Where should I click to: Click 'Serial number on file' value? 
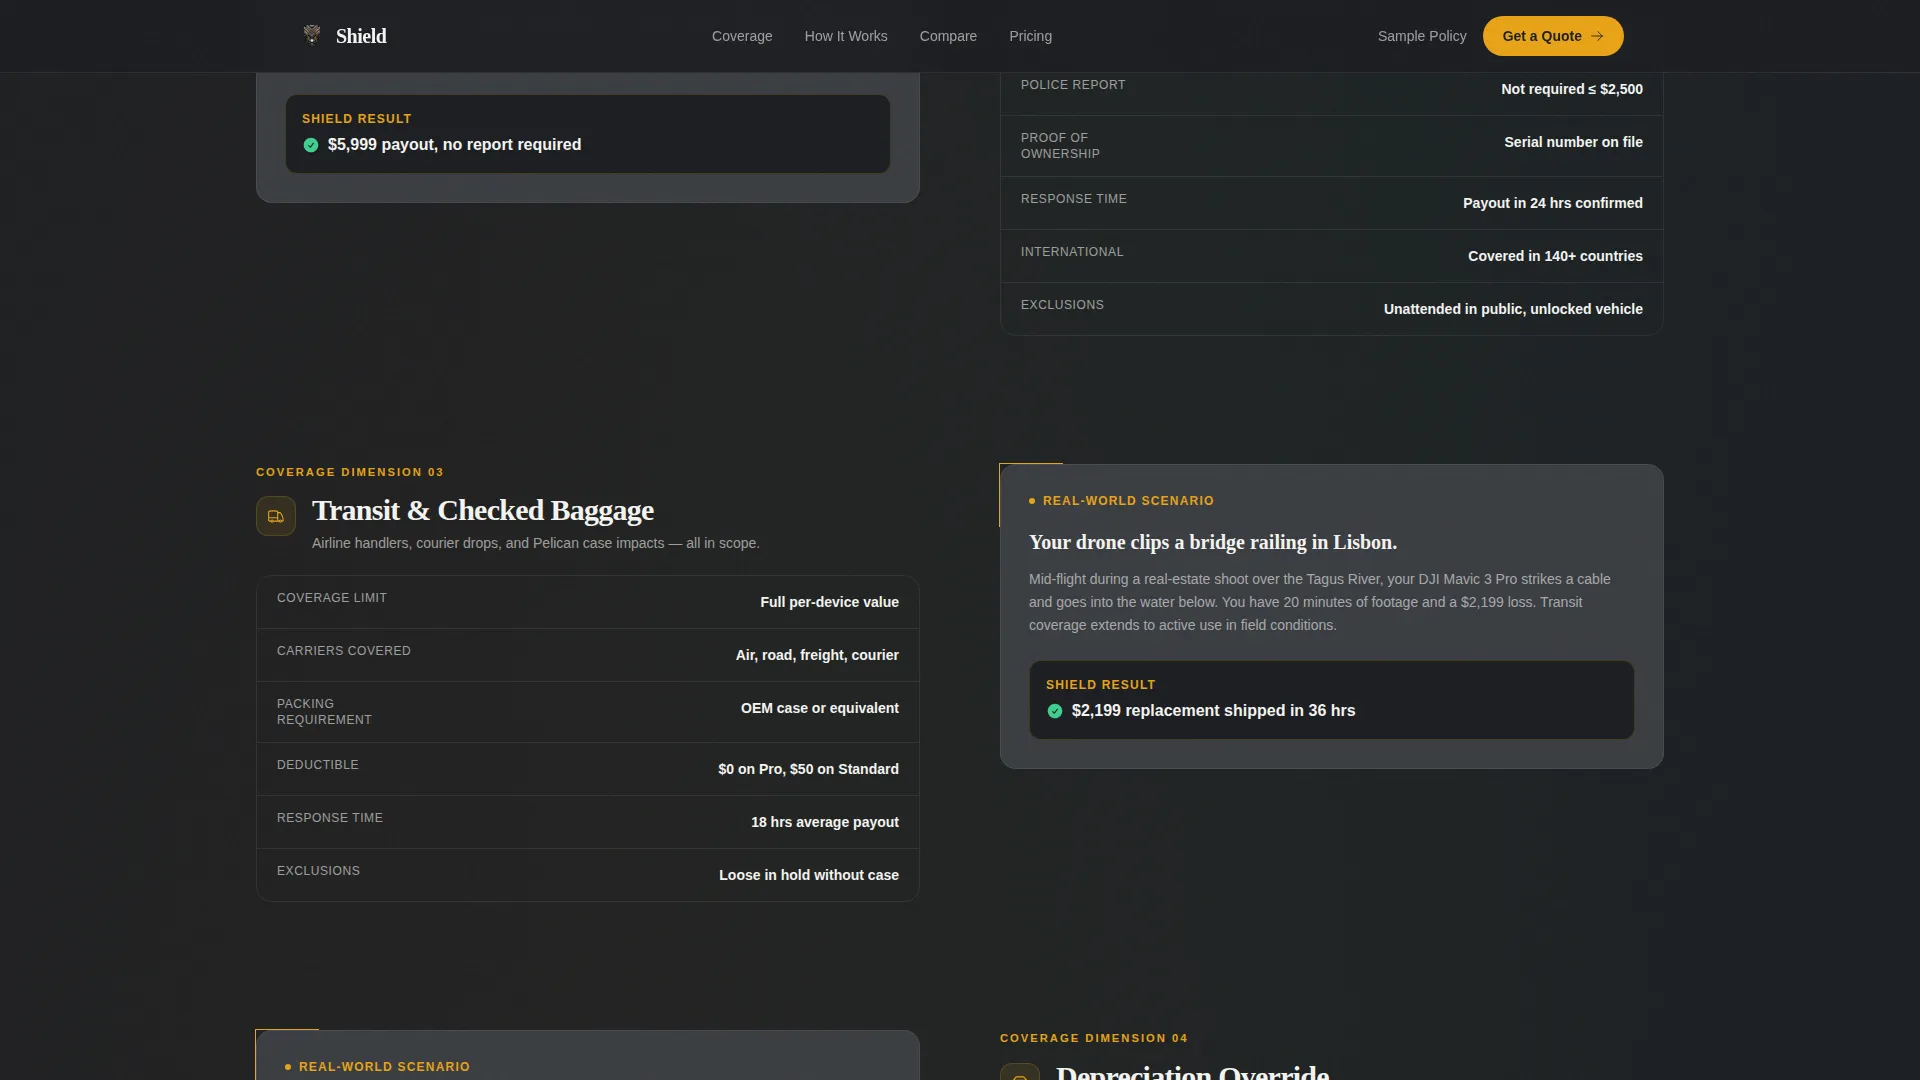1573,142
